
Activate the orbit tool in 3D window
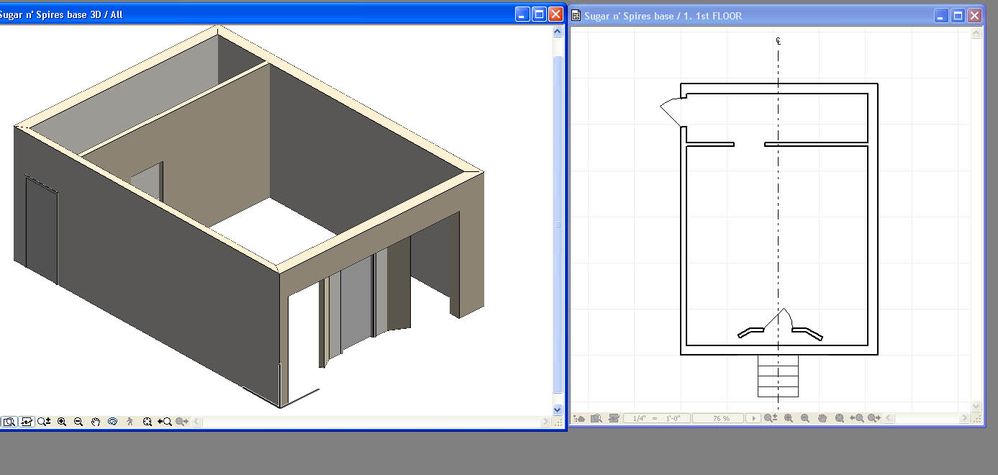pos(112,422)
